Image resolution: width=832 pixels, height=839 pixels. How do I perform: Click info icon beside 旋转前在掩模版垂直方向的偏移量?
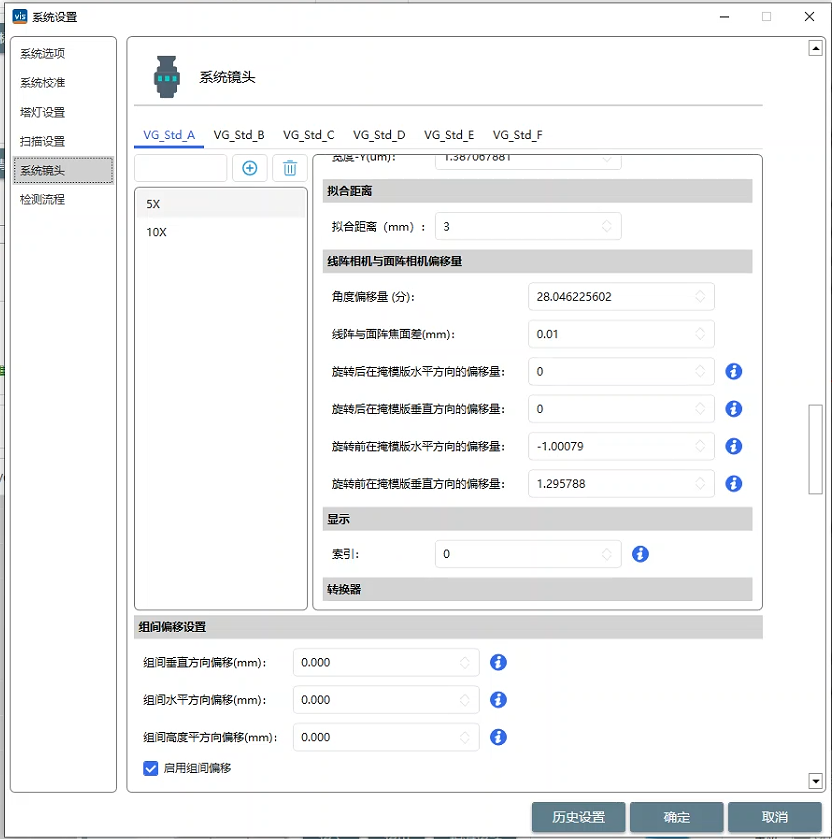[x=733, y=484]
